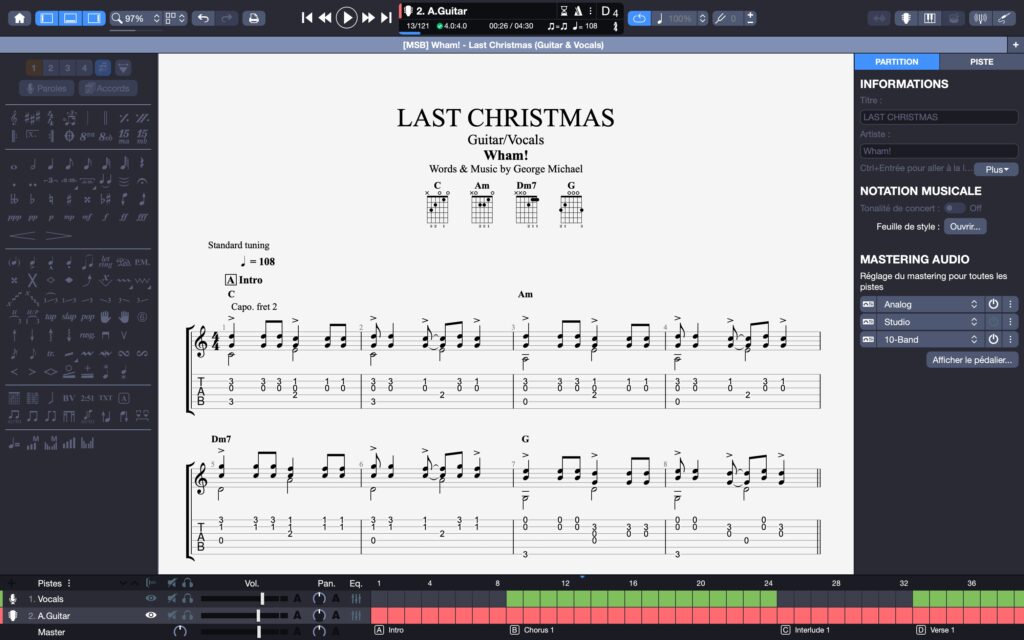Open the style sheet via Ouvrir button

point(966,226)
